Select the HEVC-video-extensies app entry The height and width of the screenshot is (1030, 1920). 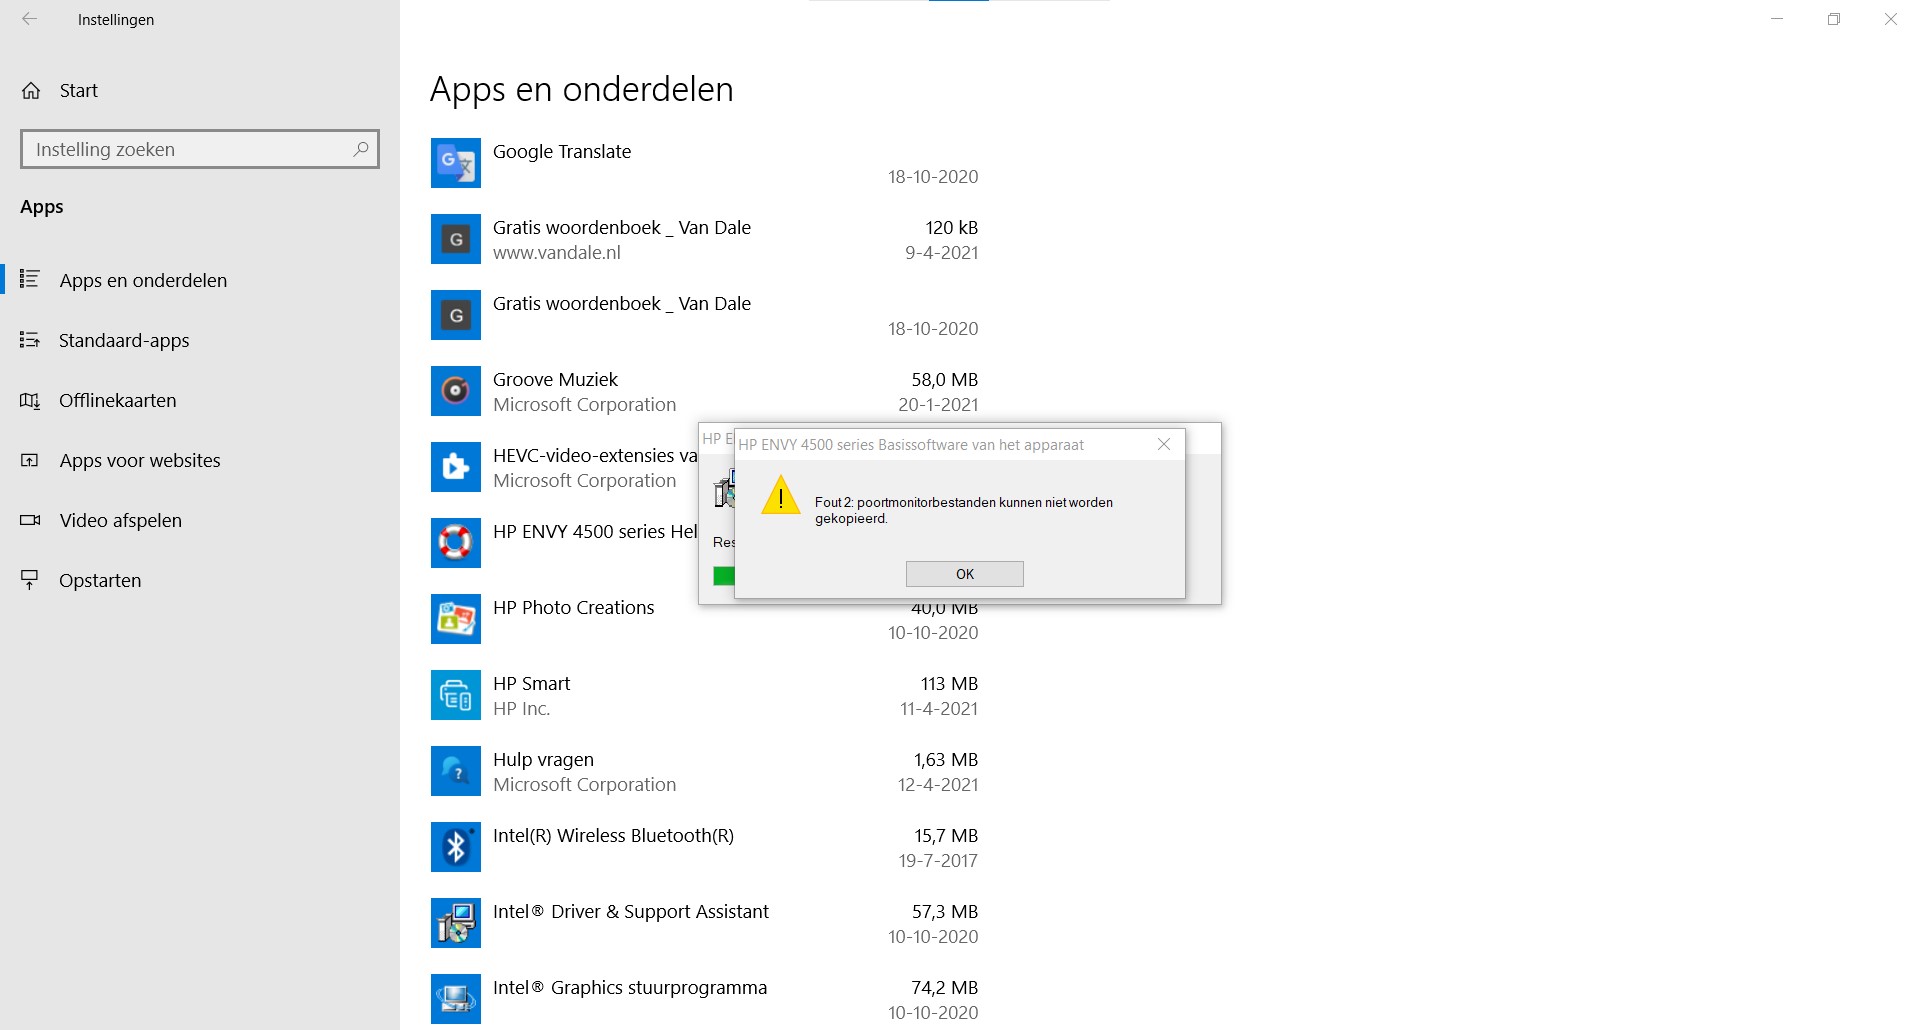(x=564, y=467)
